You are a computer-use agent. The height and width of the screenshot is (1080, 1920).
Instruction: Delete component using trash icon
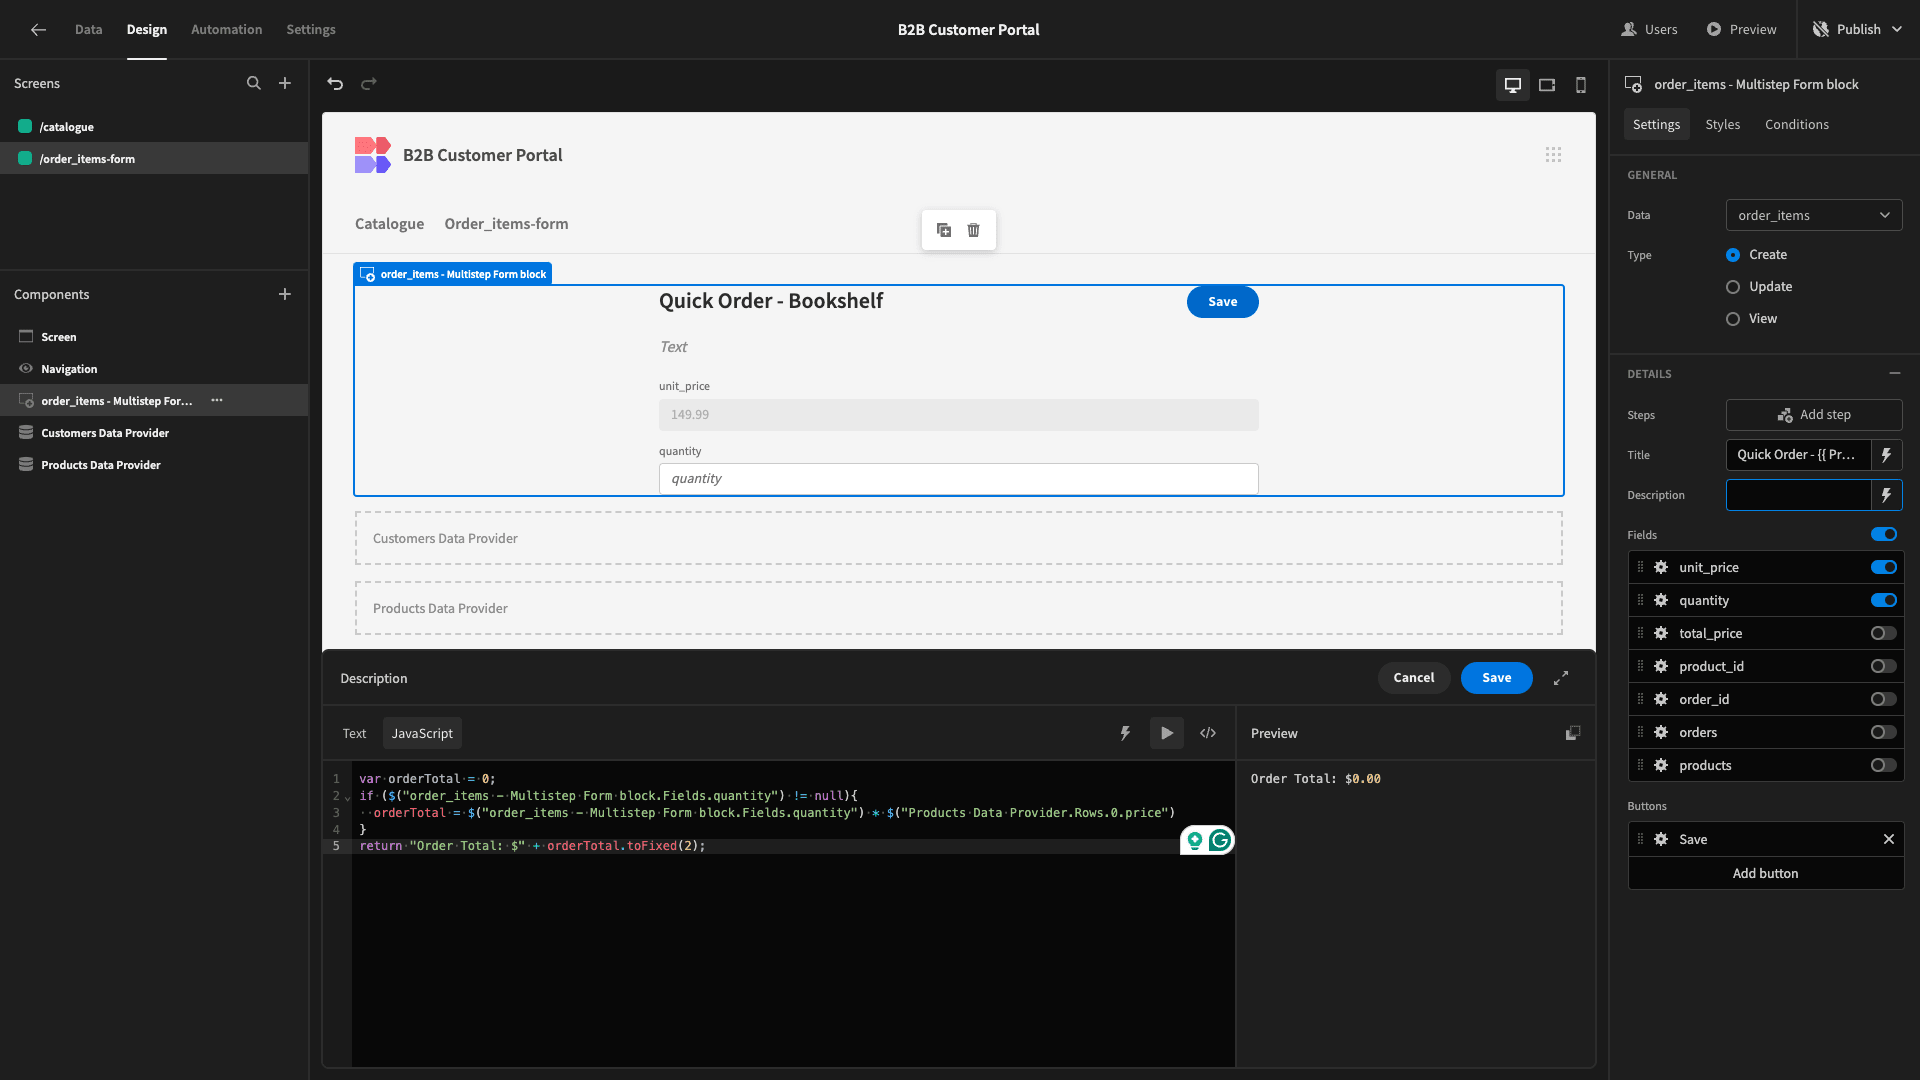click(x=973, y=230)
